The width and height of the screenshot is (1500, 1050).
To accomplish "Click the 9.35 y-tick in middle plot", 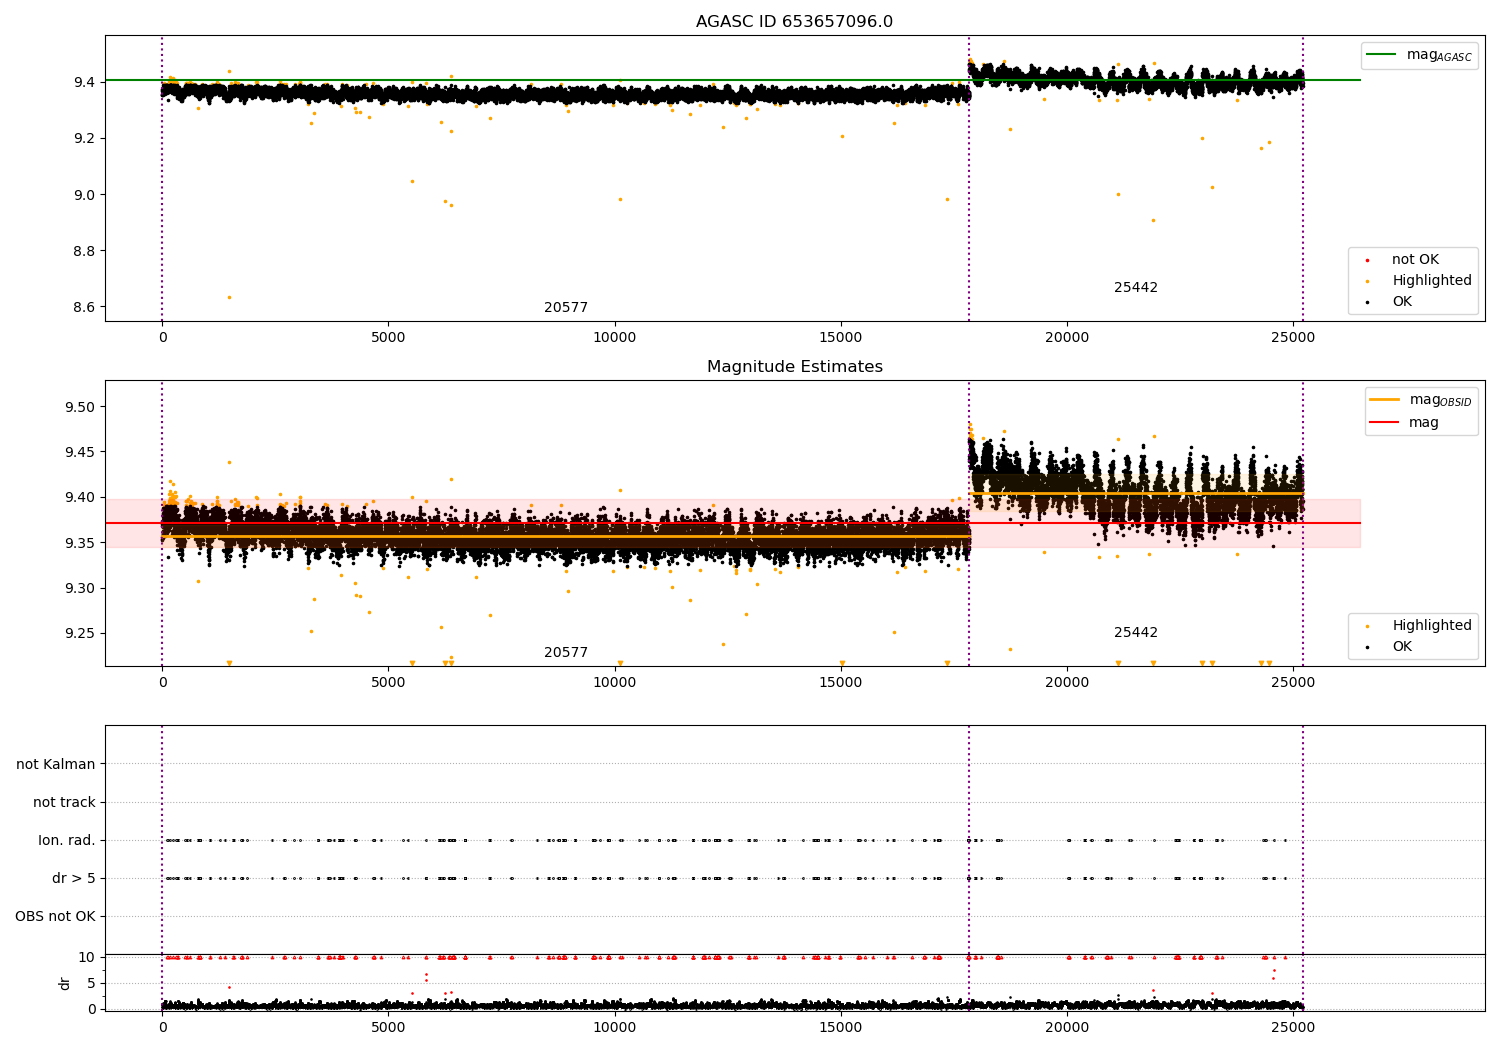I will point(80,543).
